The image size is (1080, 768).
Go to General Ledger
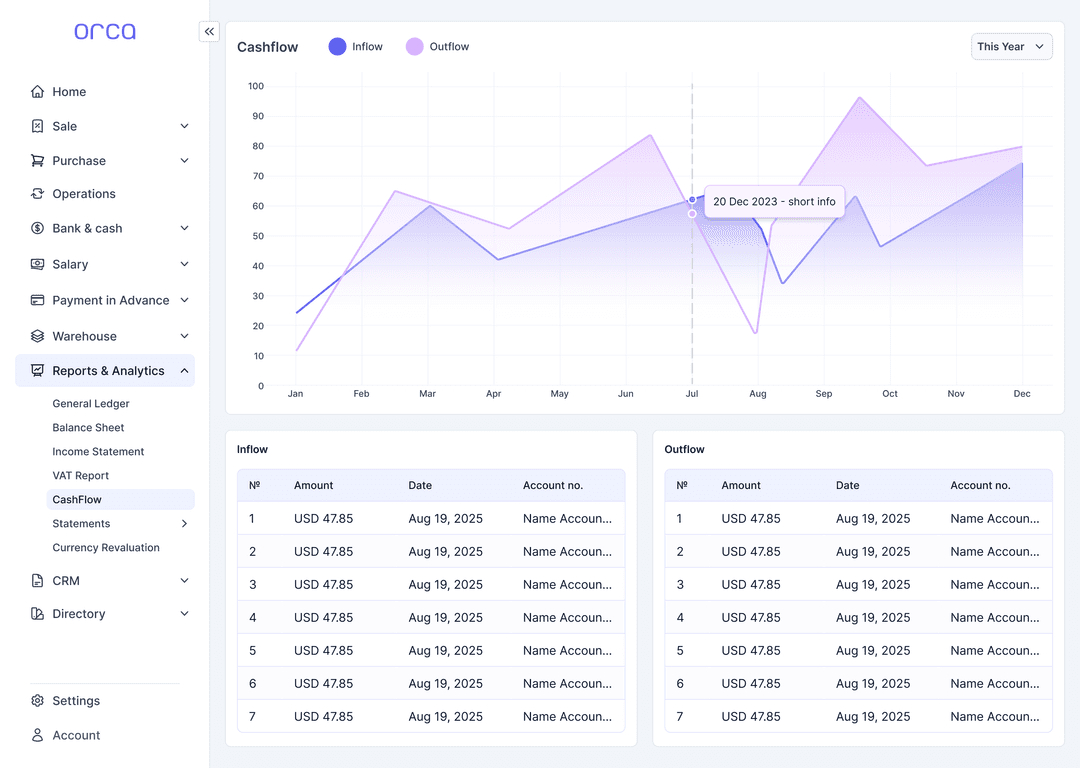90,403
